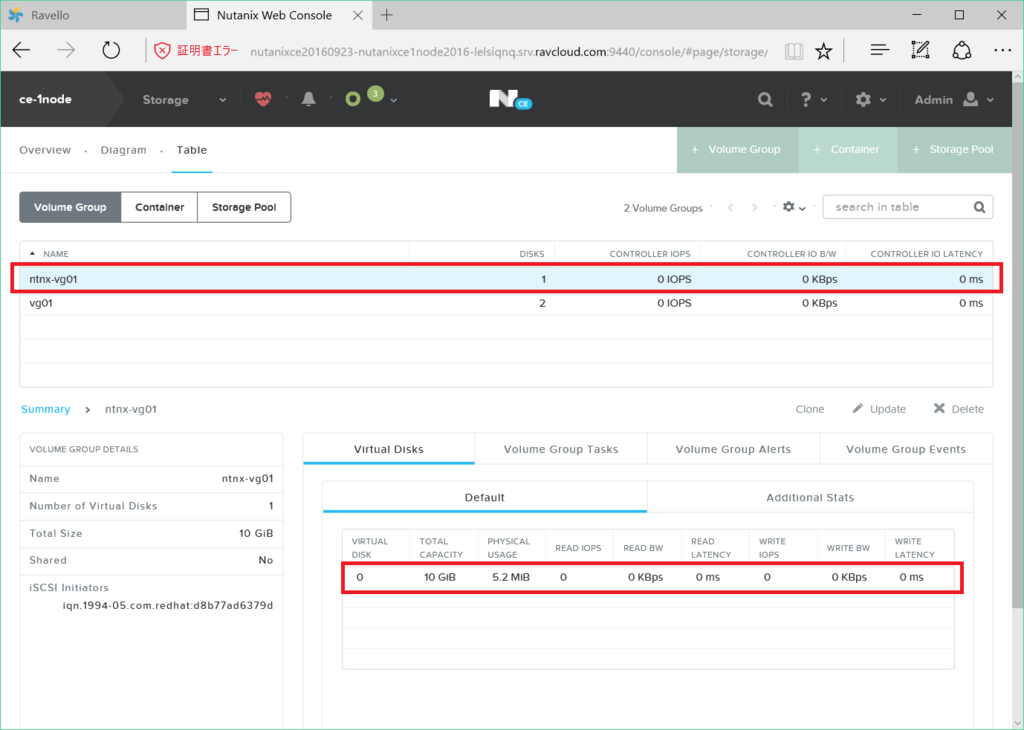Click the ce-1node cluster name
Image resolution: width=1024 pixels, height=730 pixels.
tap(45, 99)
